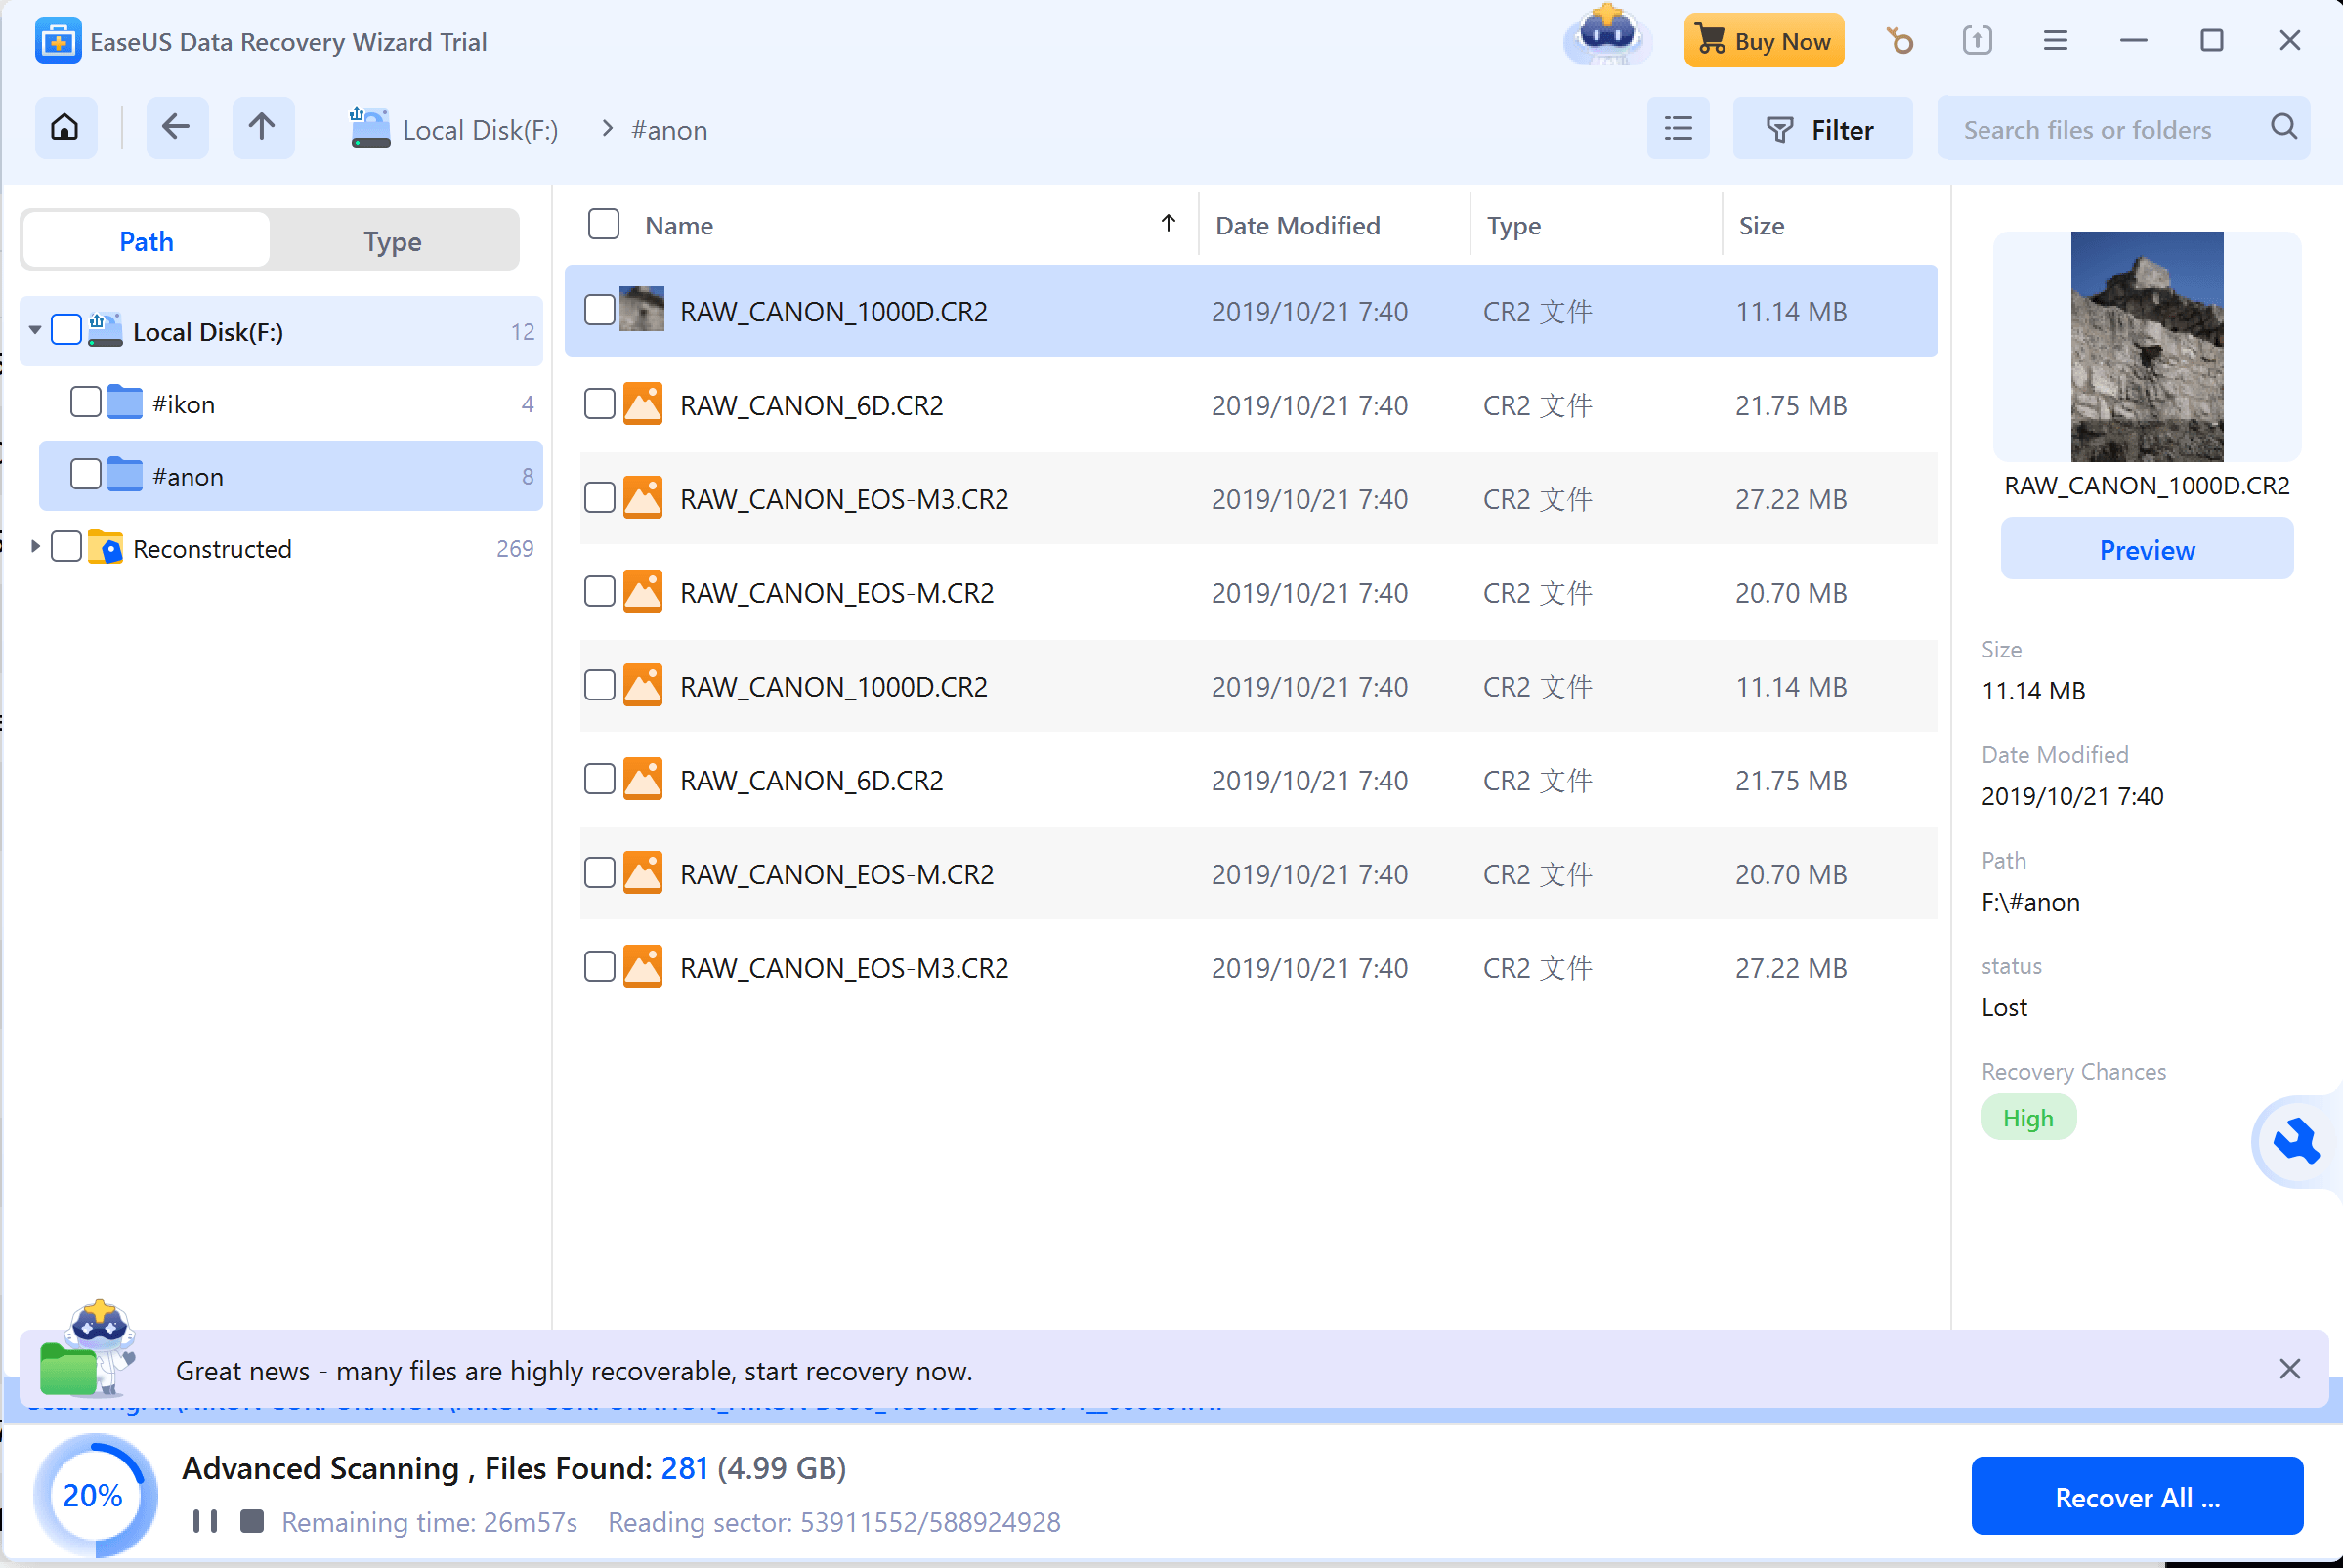Select the second RAW_CANON_6D.CR2 21.75 MB row
The image size is (2343, 1568).
point(1258,780)
